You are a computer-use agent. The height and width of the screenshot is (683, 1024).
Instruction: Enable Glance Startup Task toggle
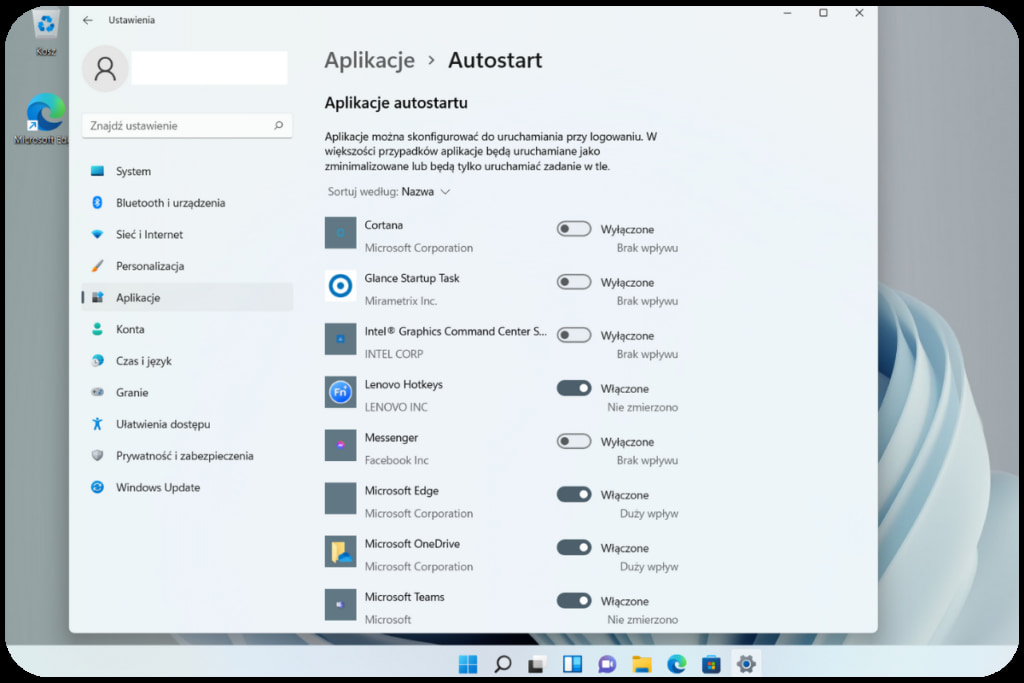(573, 281)
